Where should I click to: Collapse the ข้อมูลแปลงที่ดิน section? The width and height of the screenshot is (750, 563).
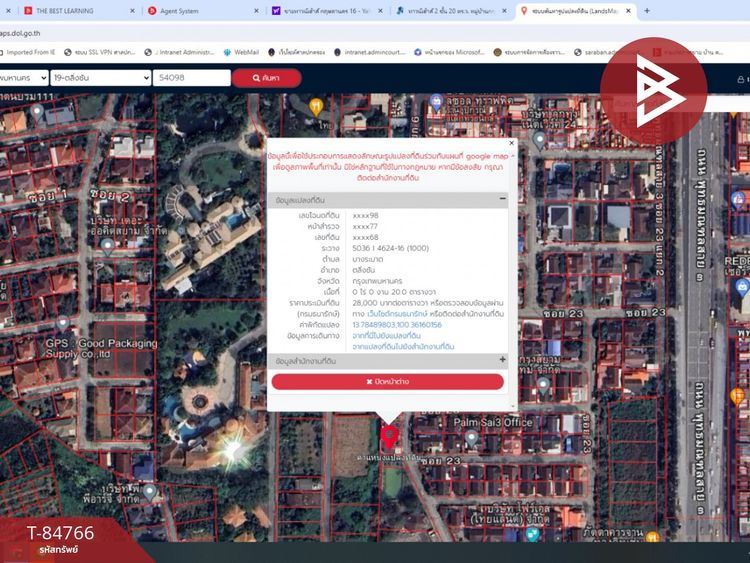(502, 201)
